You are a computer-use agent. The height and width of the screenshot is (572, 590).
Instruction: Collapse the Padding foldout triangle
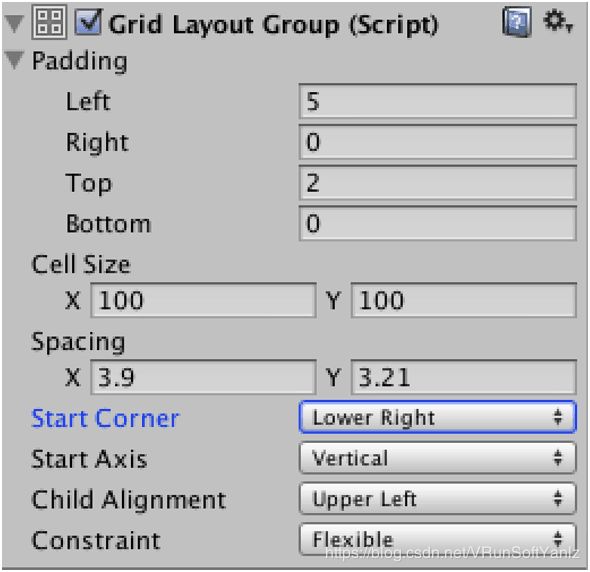point(15,60)
